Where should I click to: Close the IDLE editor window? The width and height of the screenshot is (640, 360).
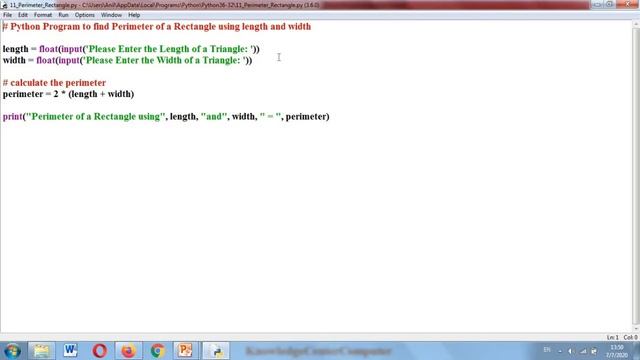point(627,4)
